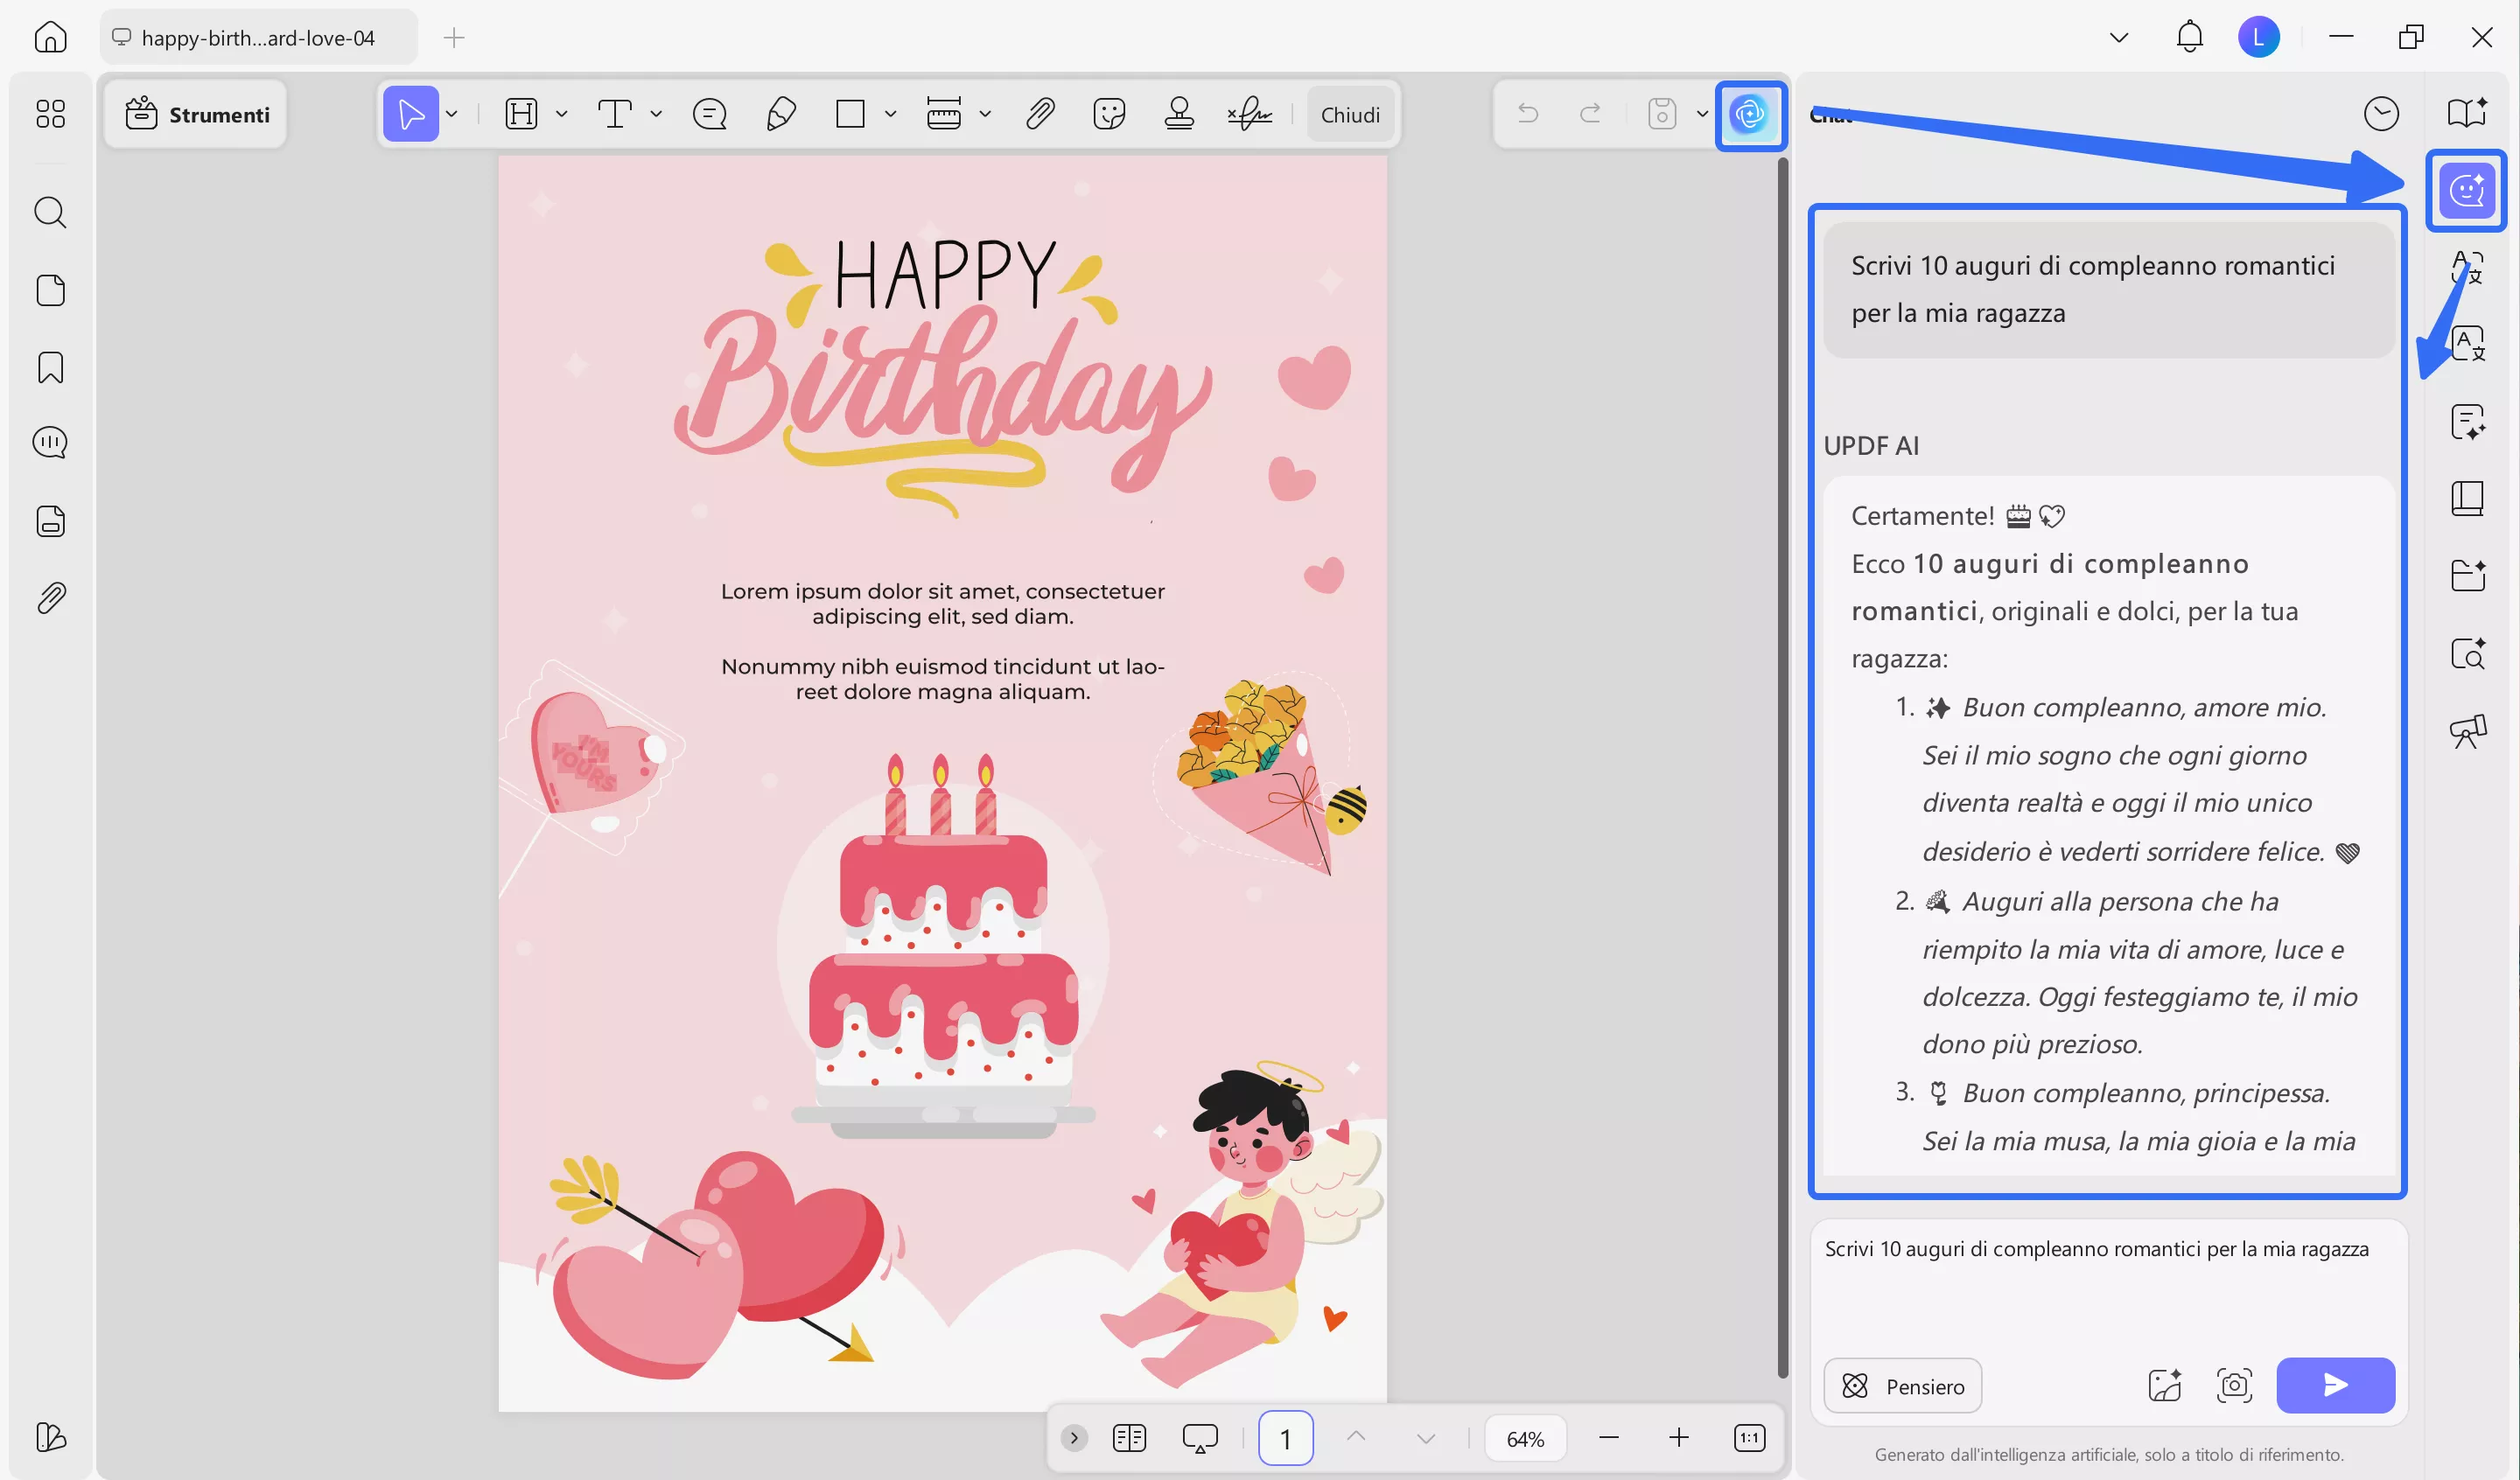Expand the shapes tool dropdown
This screenshot has height=1480, width=2520.
click(891, 113)
